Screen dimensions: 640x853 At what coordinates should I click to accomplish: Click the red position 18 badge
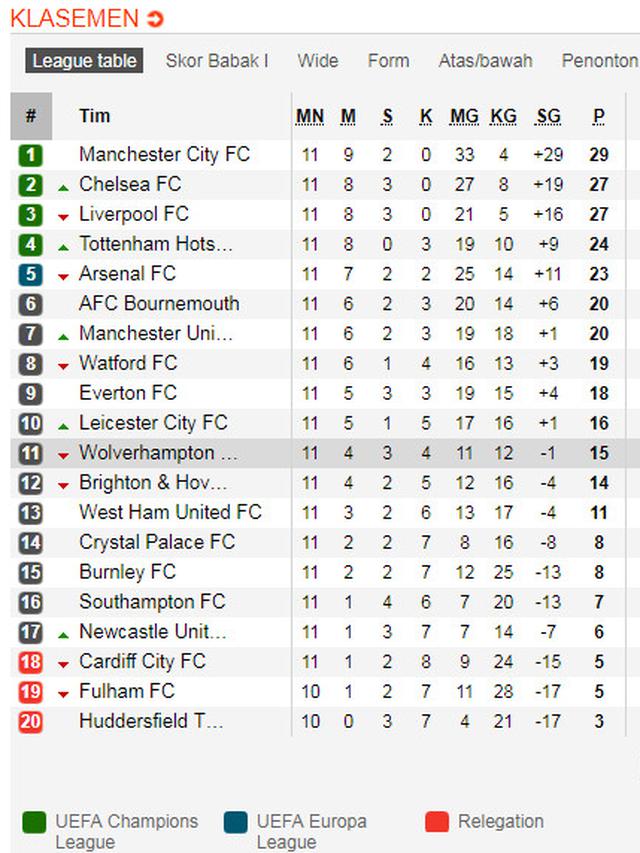31,662
